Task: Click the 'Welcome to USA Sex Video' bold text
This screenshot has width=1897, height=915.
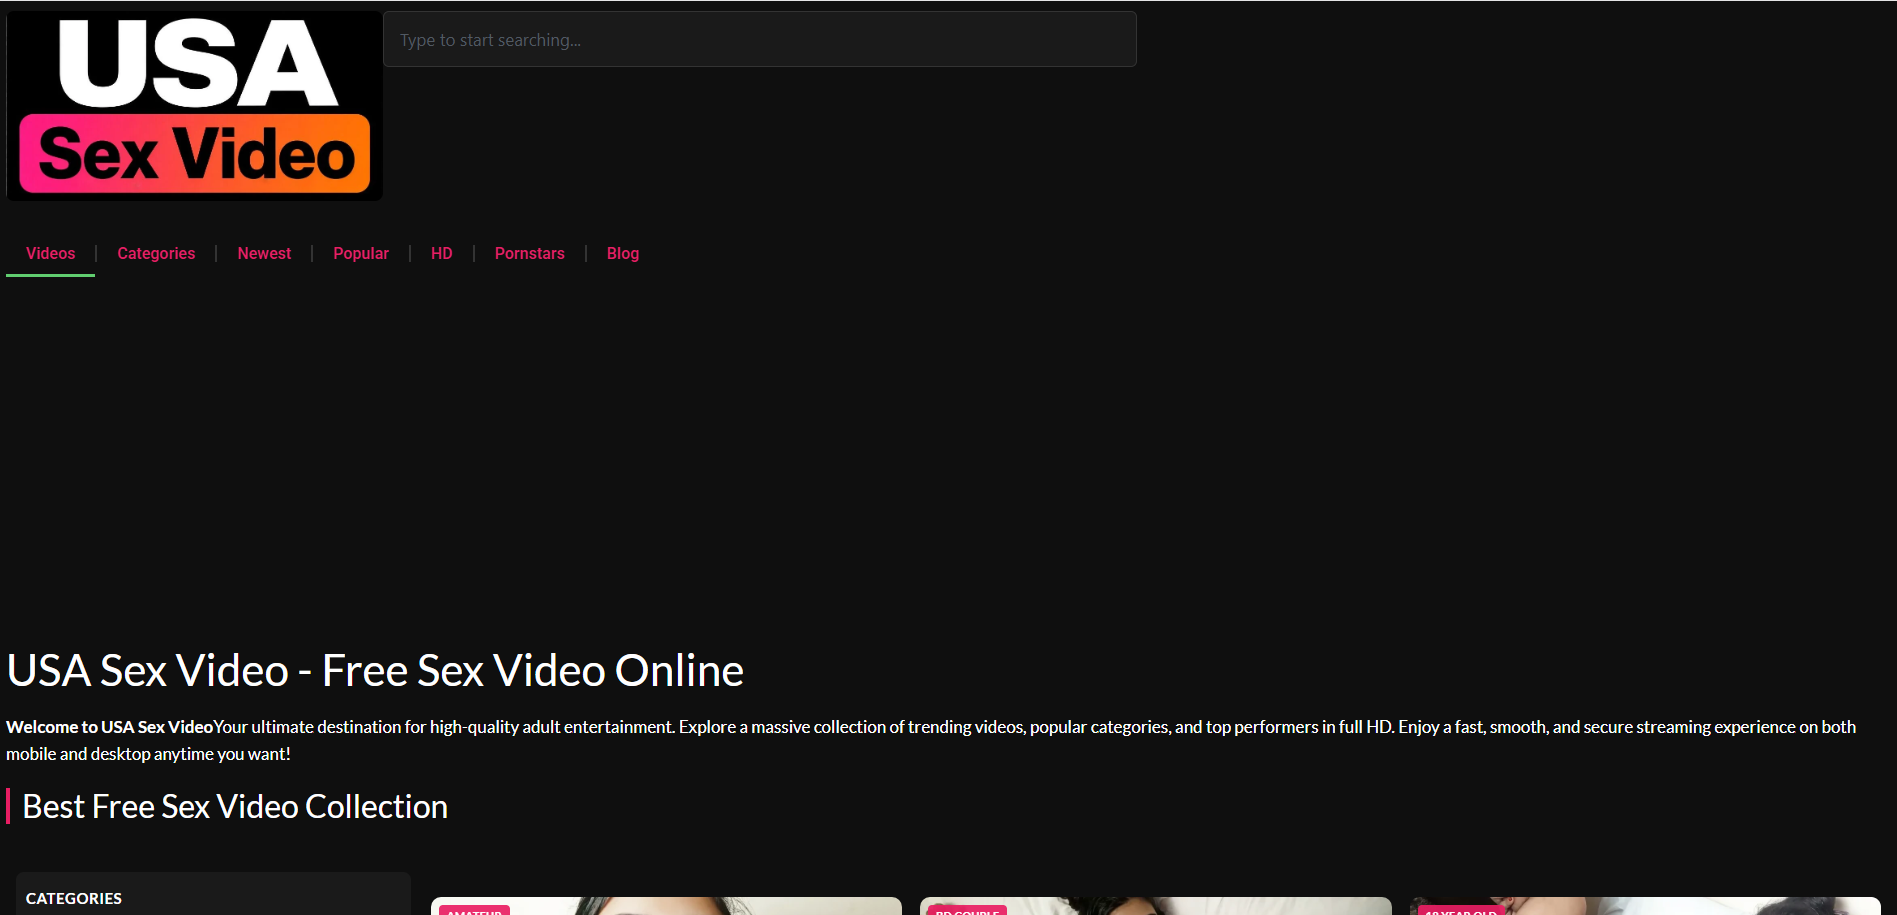Action: tap(110, 727)
